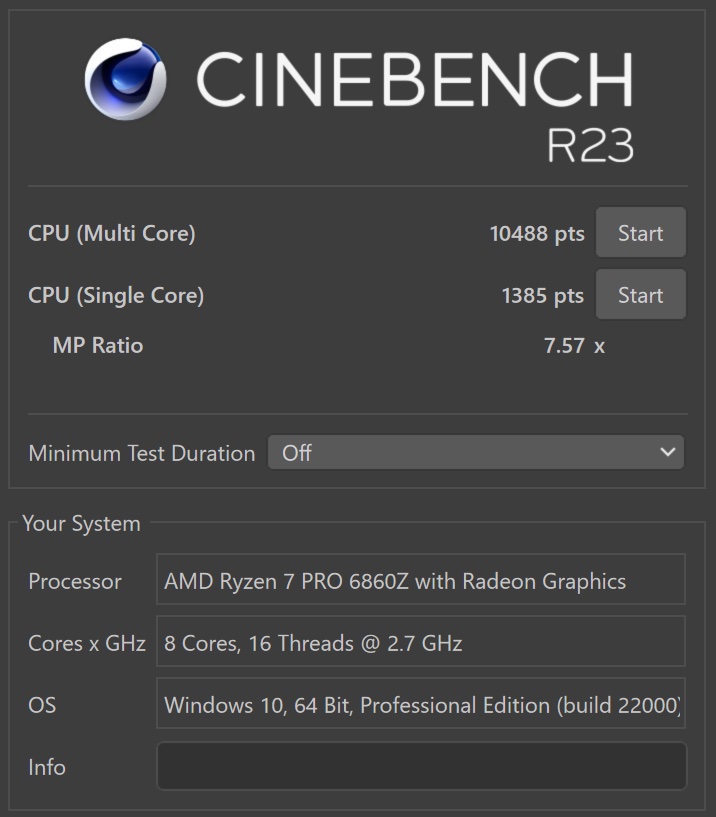Click the CINEBENCH title text
The height and width of the screenshot is (817, 716).
point(414,79)
